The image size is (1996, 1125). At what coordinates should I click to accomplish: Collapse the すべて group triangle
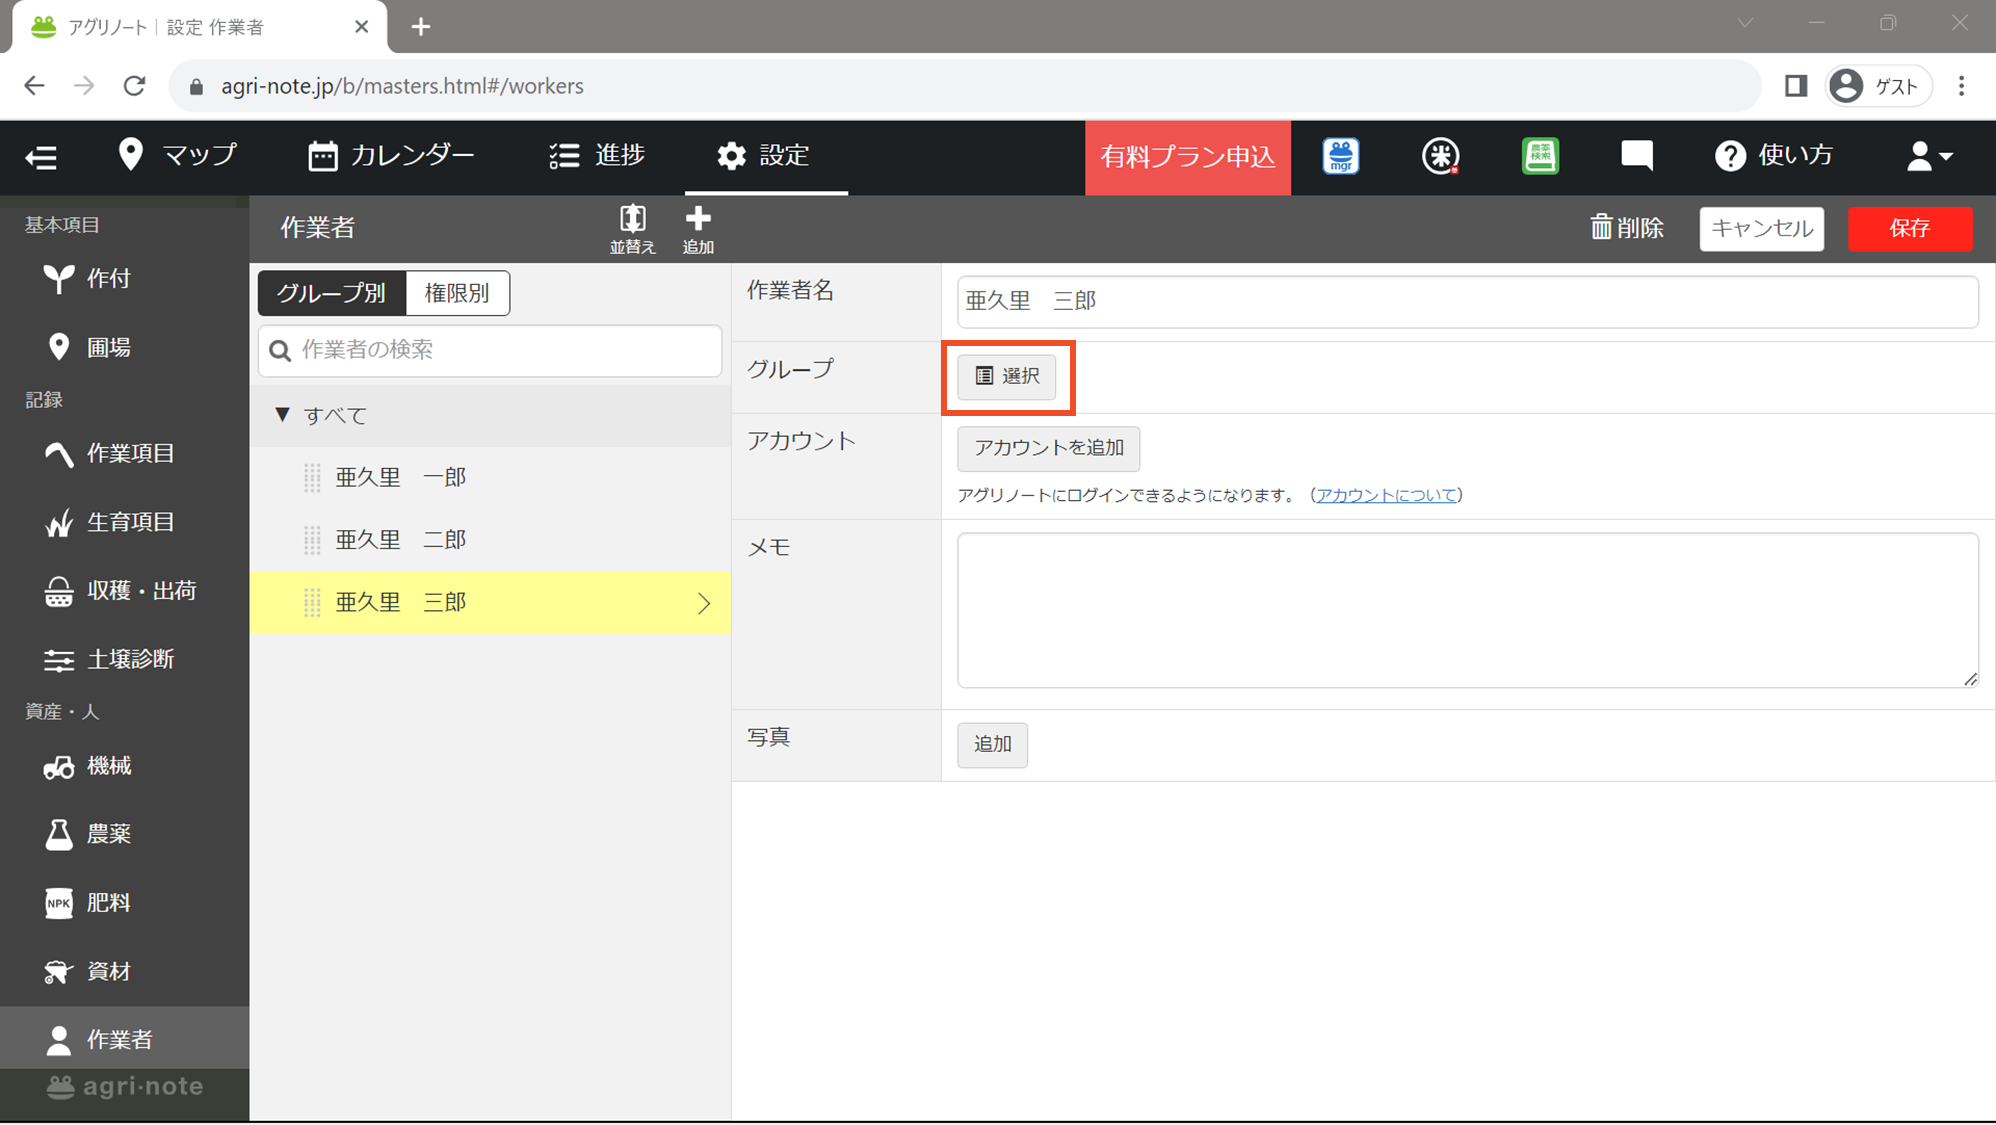click(283, 414)
